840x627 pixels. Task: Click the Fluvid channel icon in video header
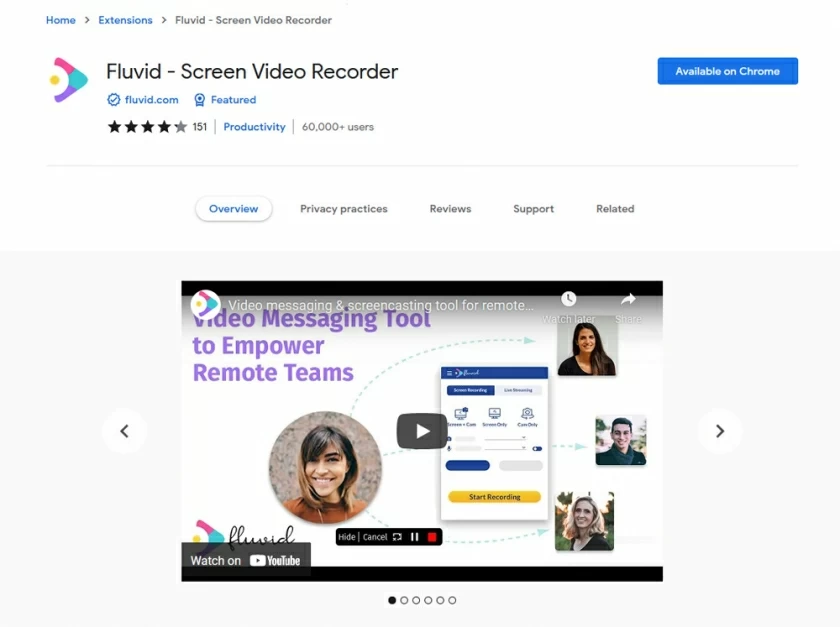pyautogui.click(x=206, y=304)
